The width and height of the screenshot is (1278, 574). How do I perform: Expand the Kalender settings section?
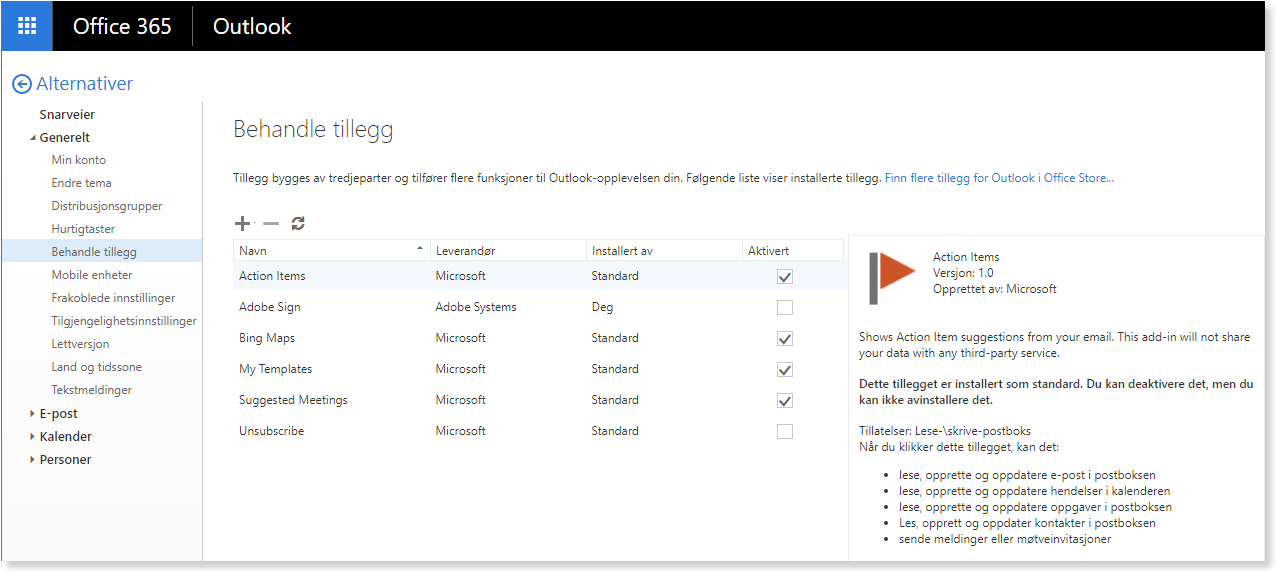(x=32, y=437)
